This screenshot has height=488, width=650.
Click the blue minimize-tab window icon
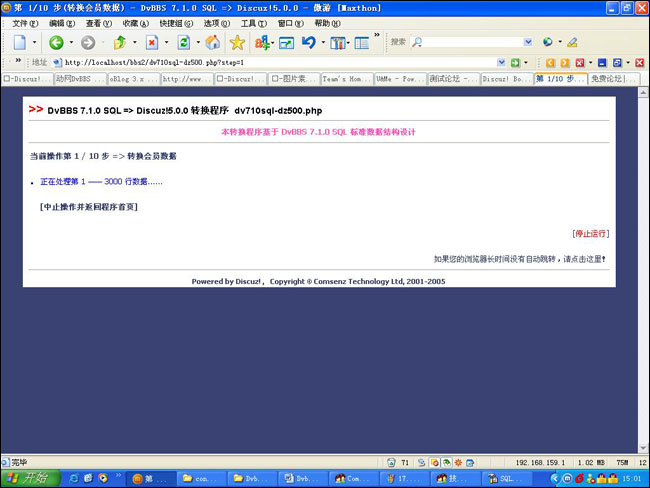[602, 63]
